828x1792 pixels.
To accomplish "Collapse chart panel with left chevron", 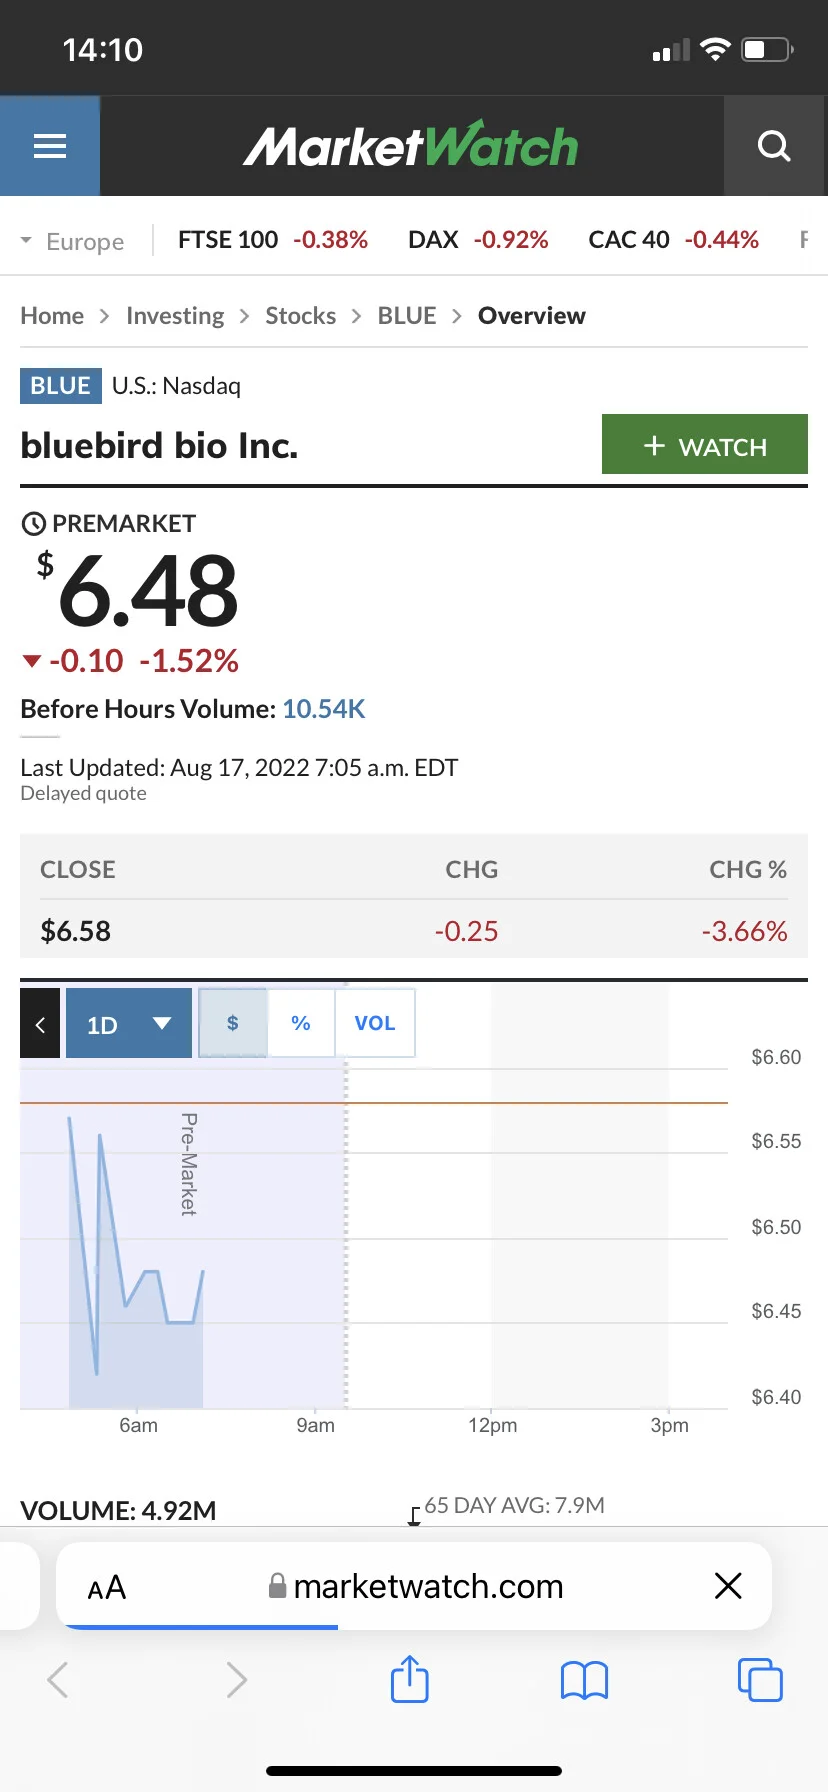I will pyautogui.click(x=40, y=1023).
